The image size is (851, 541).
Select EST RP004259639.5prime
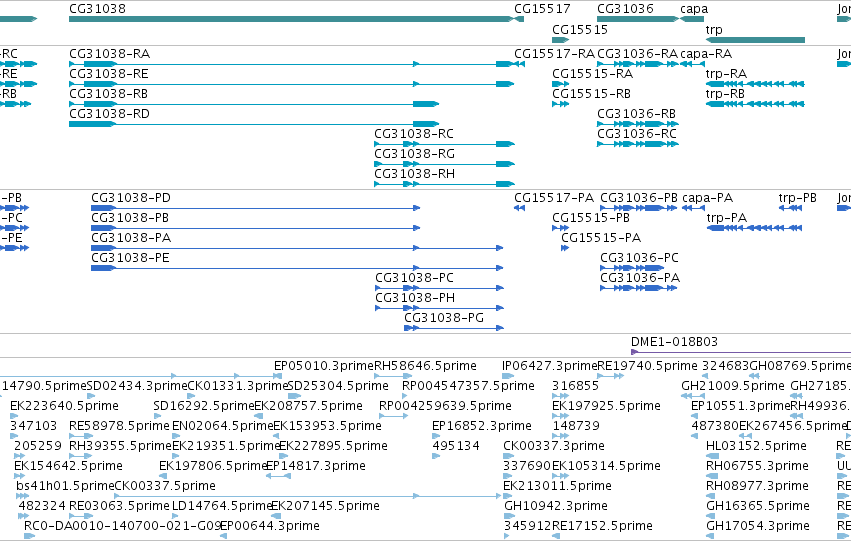(393, 416)
